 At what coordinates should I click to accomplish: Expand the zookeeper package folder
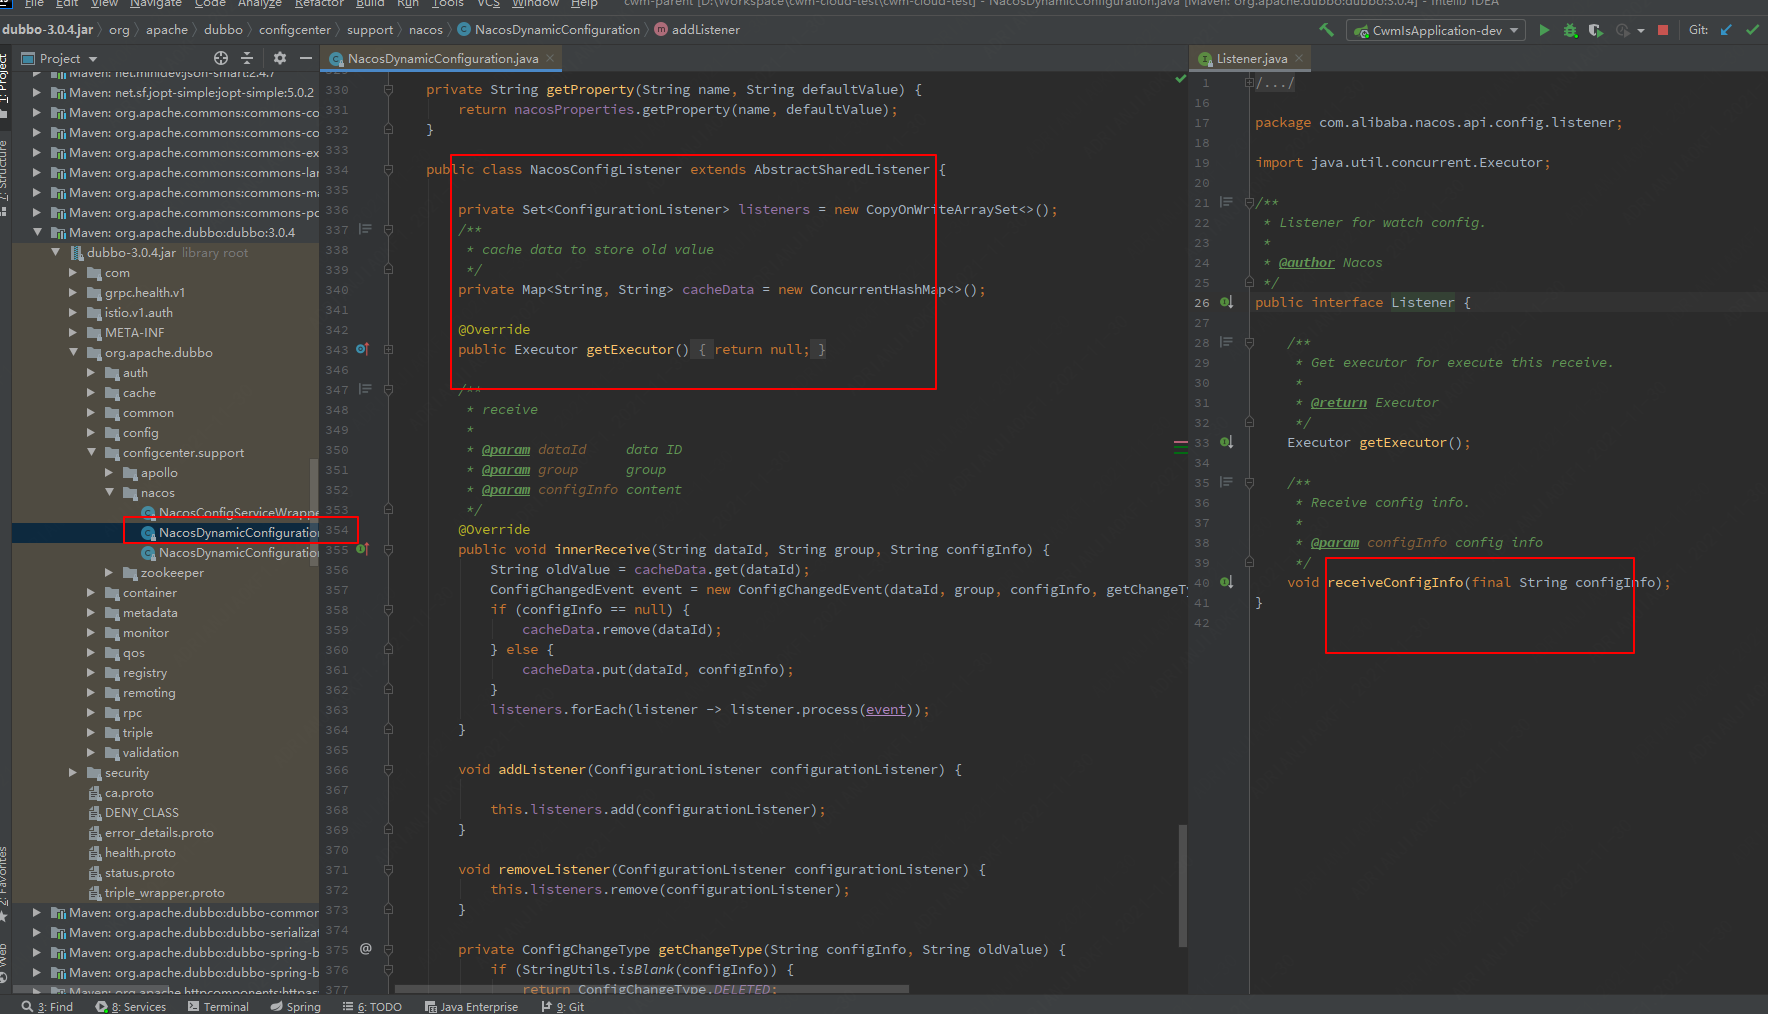pos(110,573)
